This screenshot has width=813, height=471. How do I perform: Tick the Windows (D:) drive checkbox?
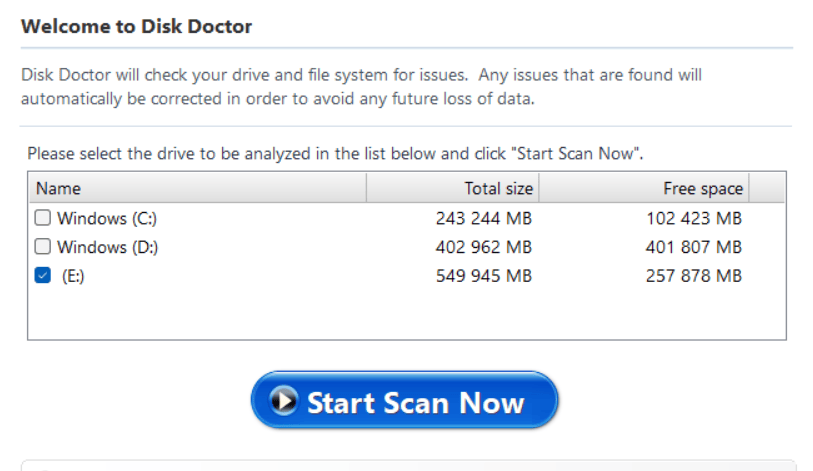[43, 247]
